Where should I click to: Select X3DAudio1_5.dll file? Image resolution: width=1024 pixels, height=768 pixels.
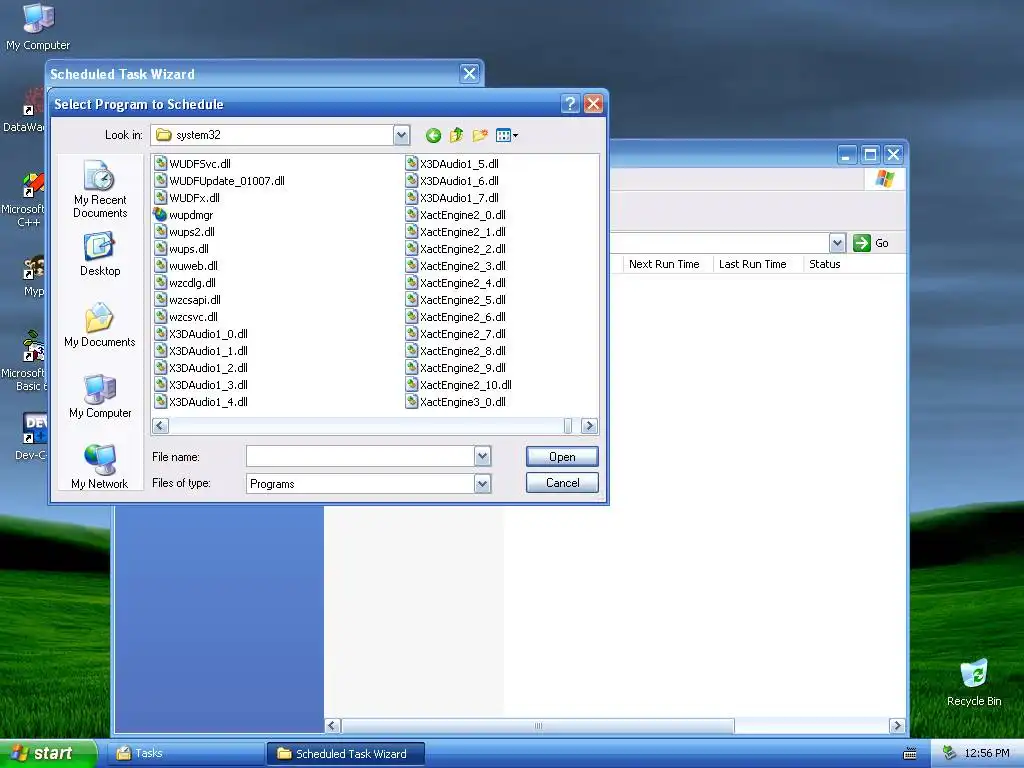point(452,164)
